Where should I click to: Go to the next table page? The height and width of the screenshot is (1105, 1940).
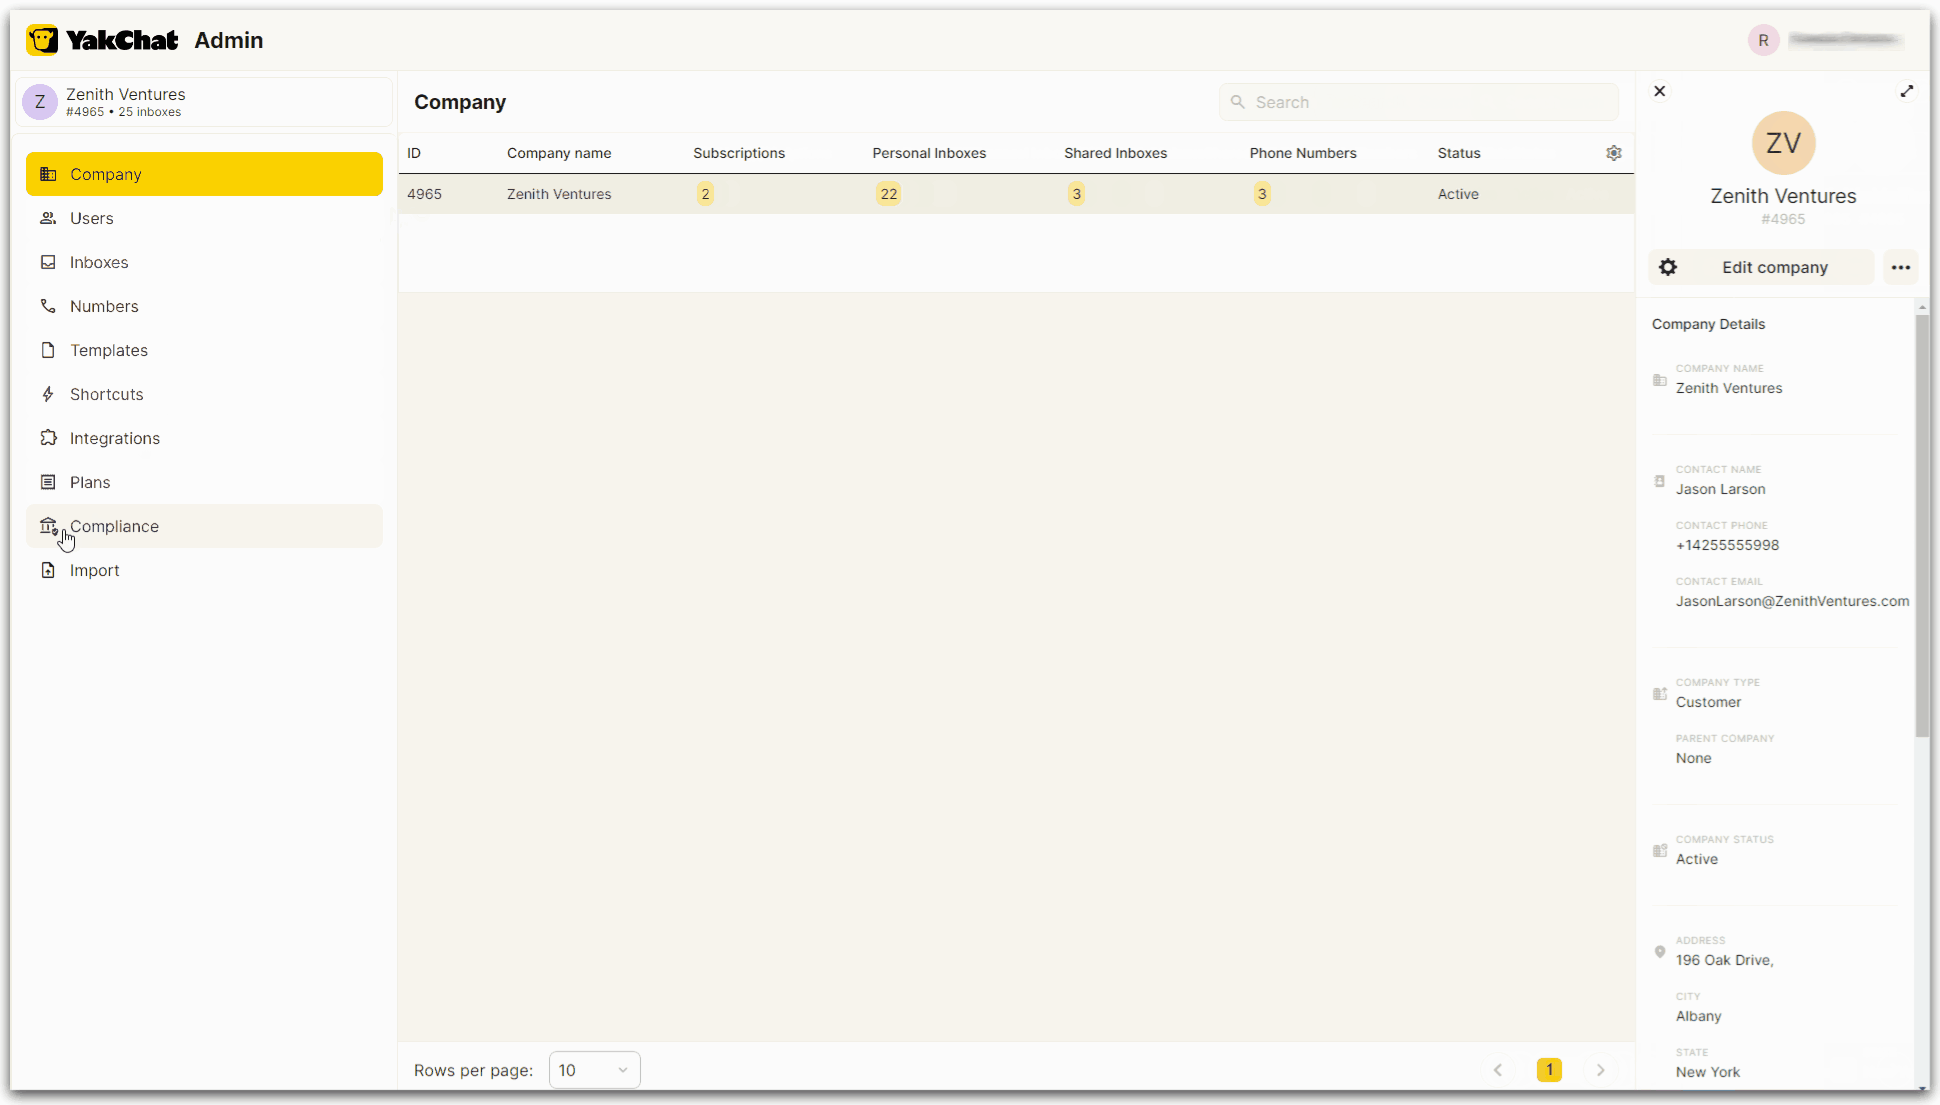[1600, 1070]
